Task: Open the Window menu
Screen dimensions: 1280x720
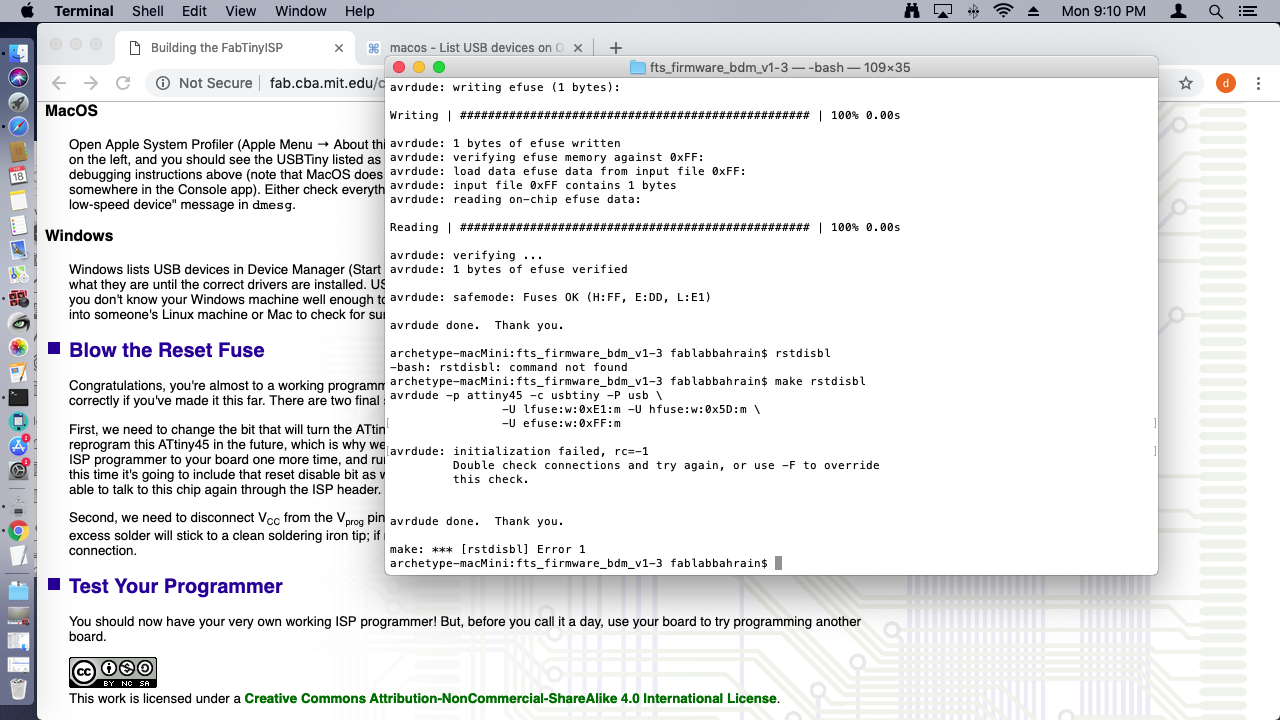Action: (x=300, y=11)
